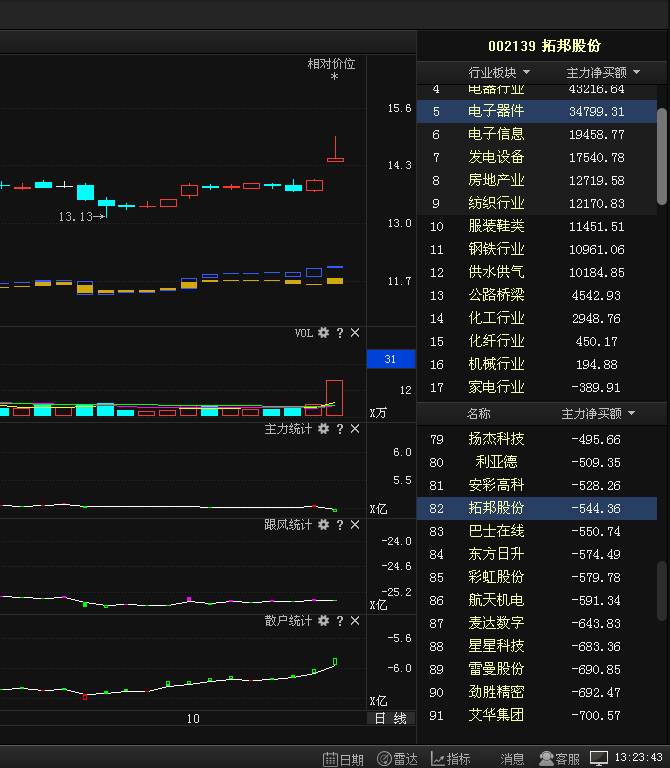Open 消息 messages in status bar

click(512, 759)
